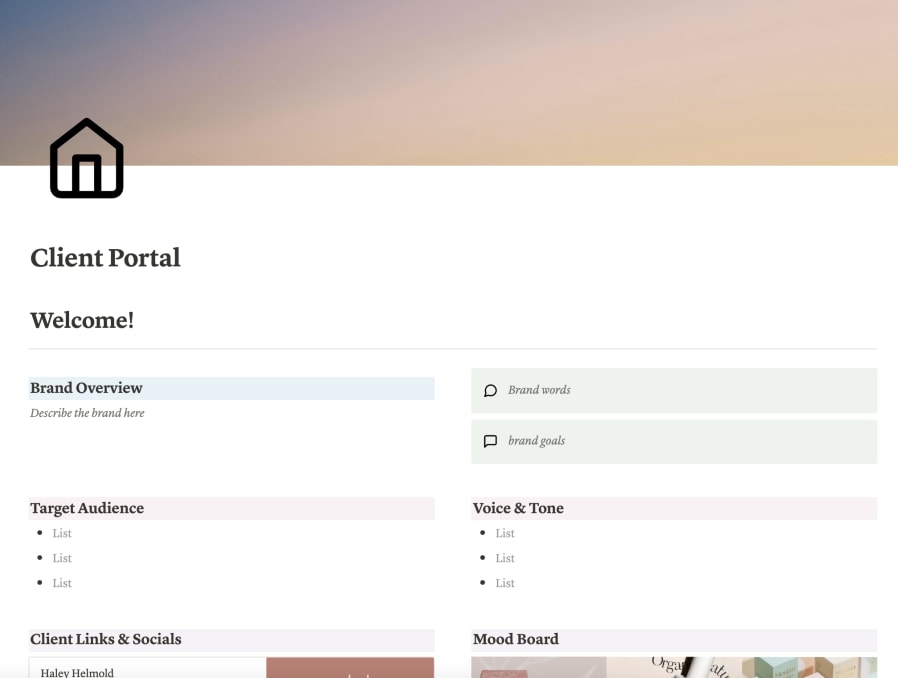Click 'Describe the brand here' placeholder text
Viewport: 898px width, 678px height.
pos(87,413)
